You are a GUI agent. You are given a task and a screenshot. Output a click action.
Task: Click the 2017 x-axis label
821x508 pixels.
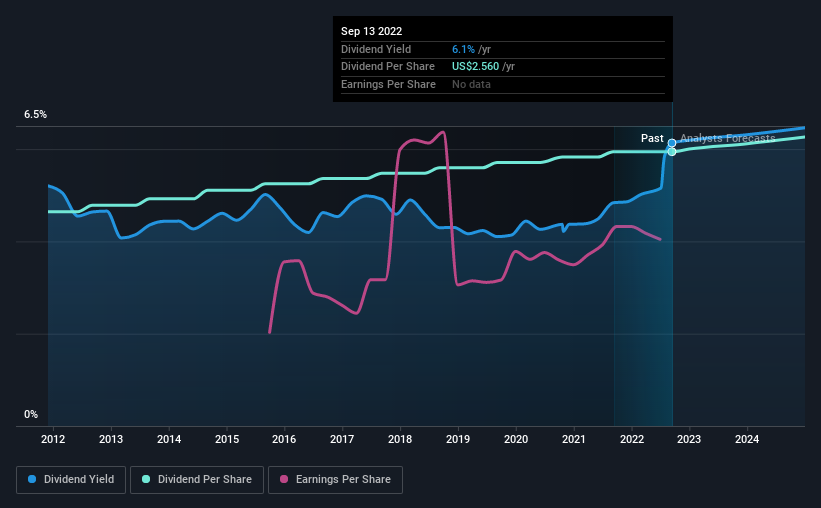(342, 439)
